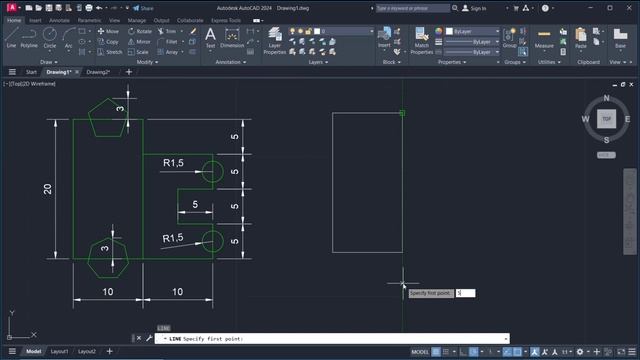
Task: Switch to the Annotate ribbon tab
Action: click(x=59, y=20)
